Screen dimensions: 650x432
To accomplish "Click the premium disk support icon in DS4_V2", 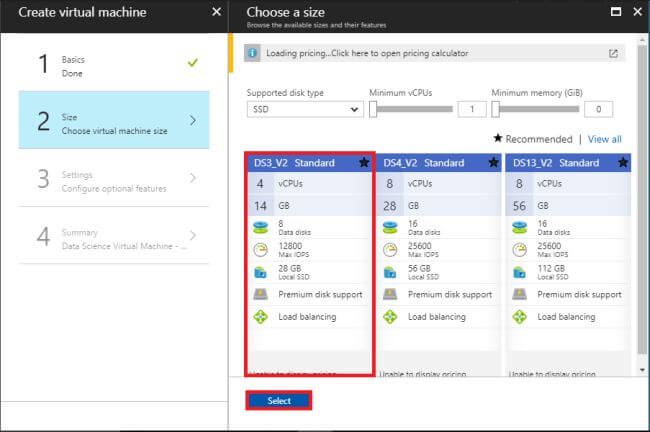I will click(390, 295).
